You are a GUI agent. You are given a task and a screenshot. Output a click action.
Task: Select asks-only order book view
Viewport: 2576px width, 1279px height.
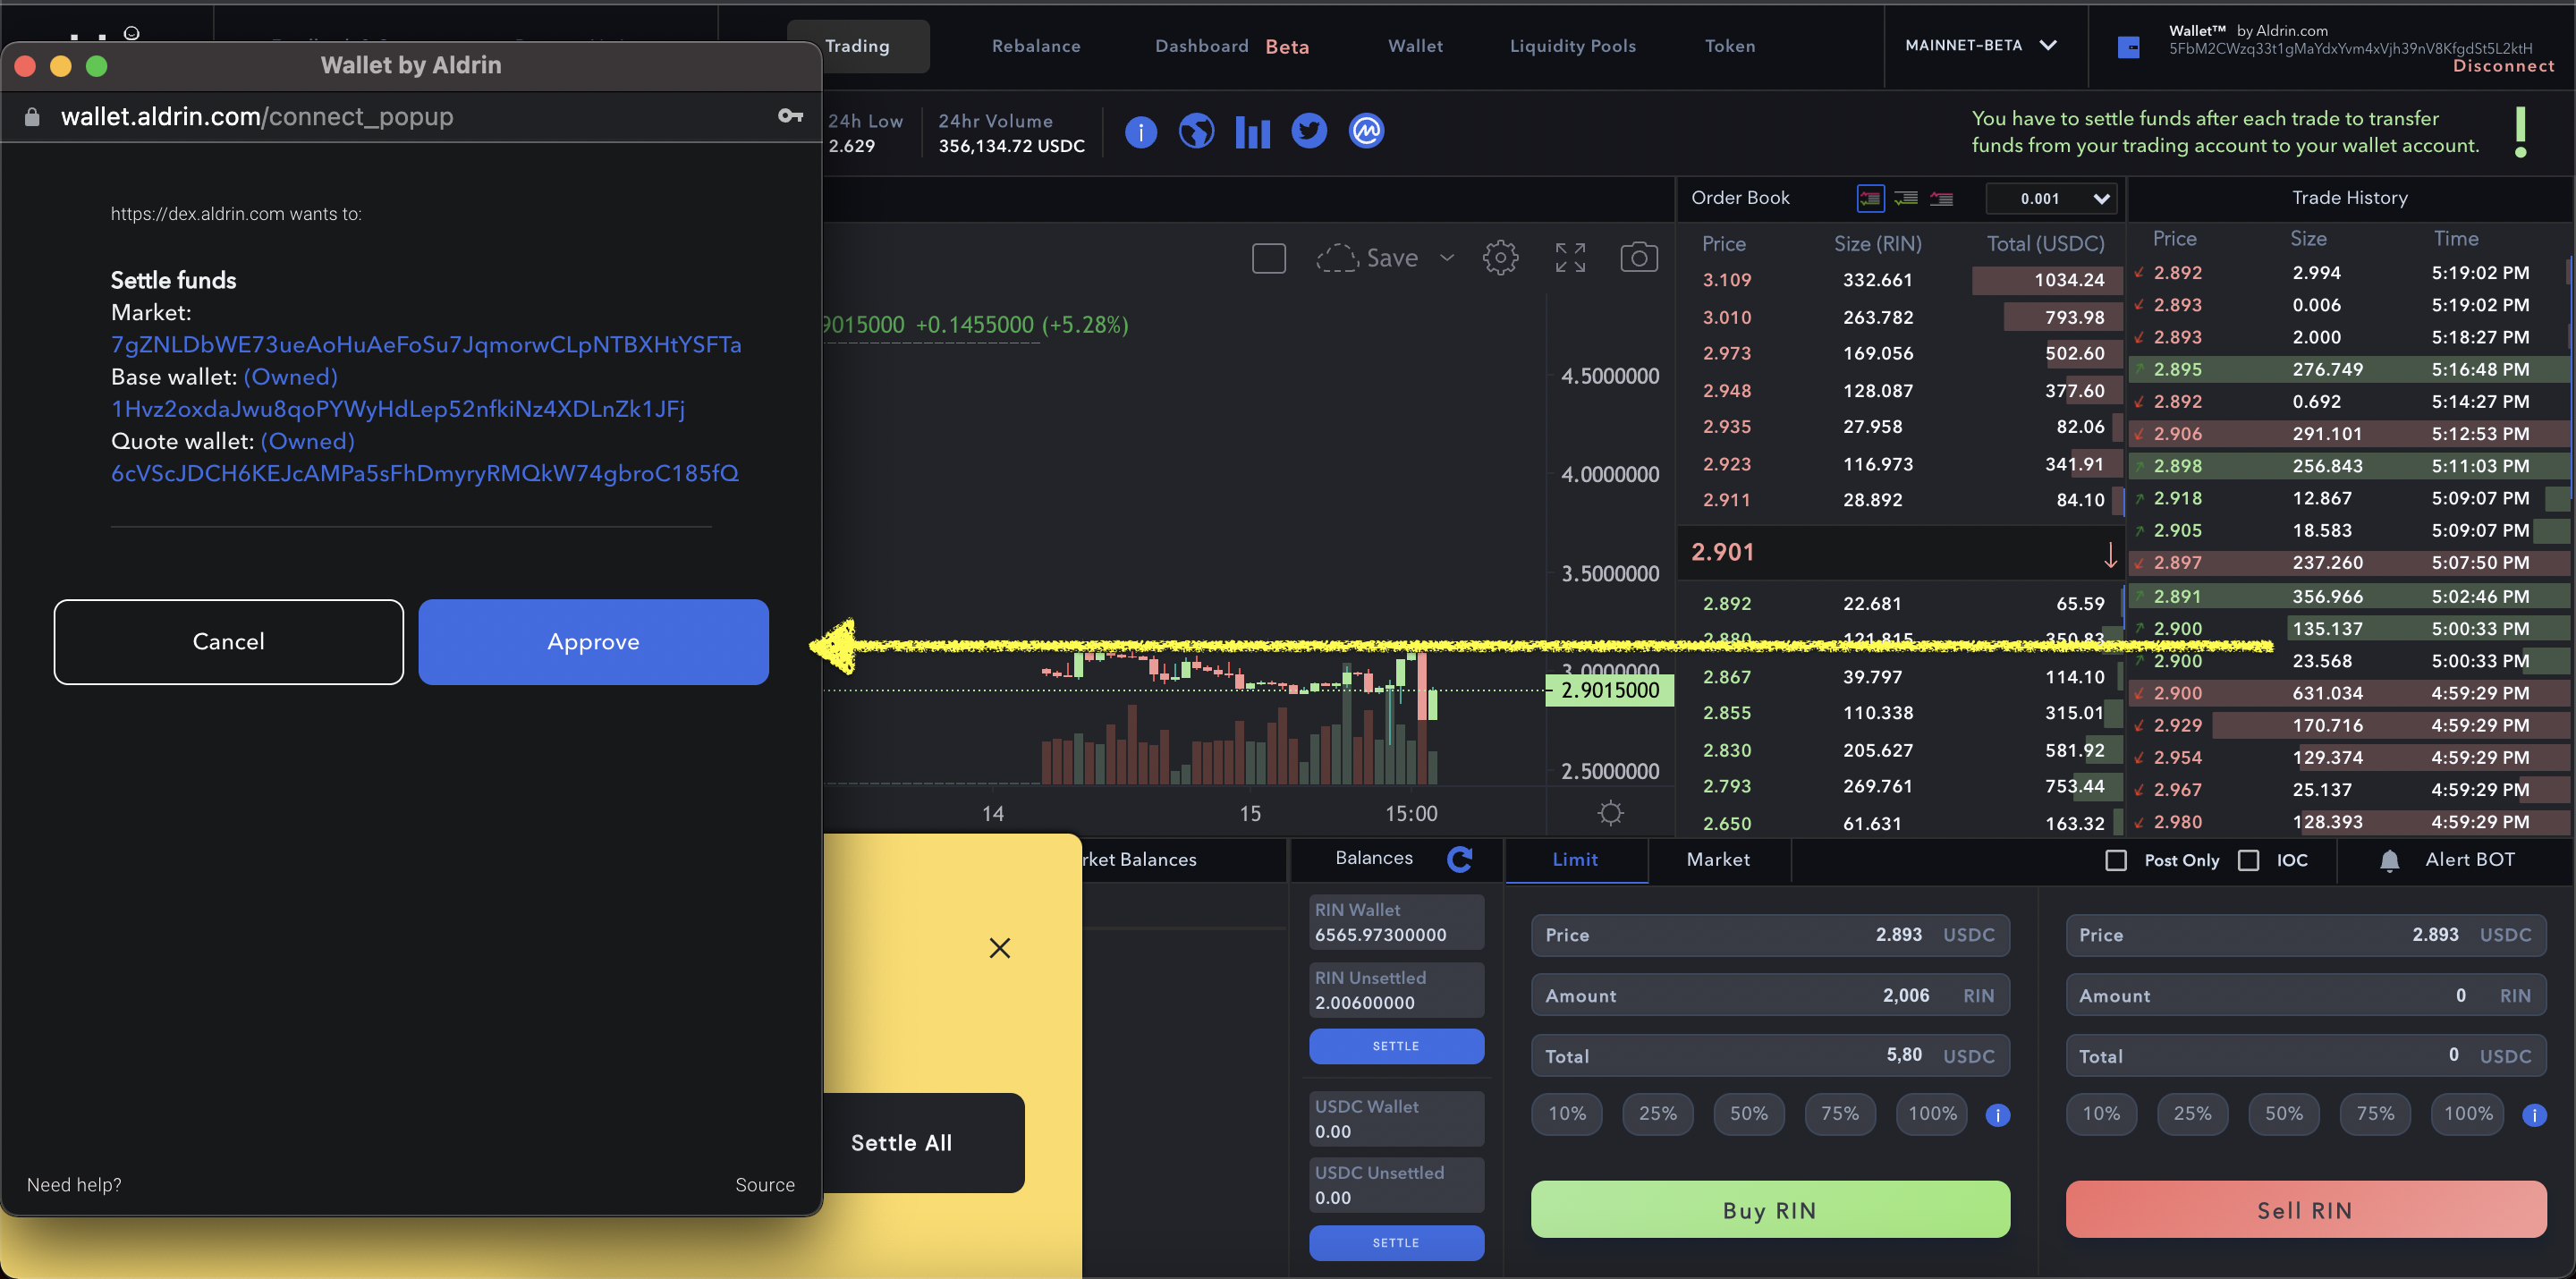tap(1941, 198)
